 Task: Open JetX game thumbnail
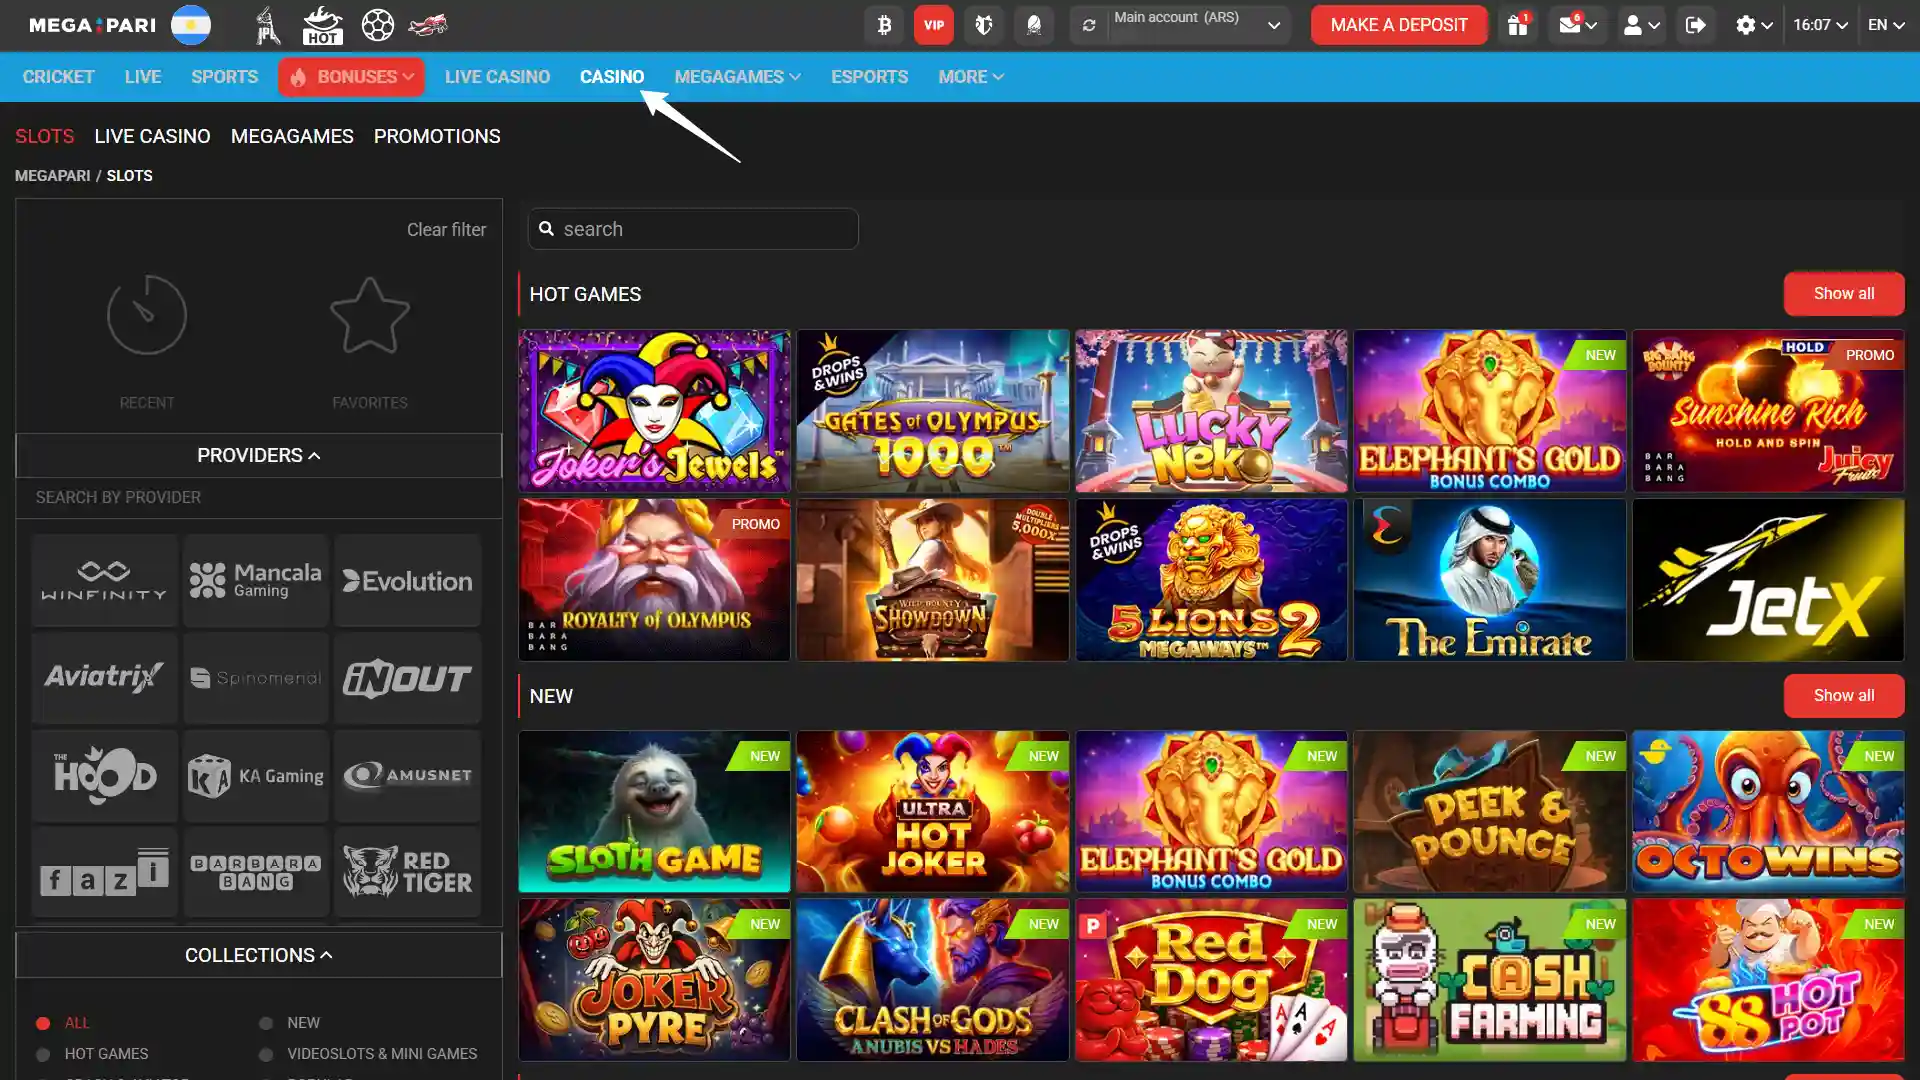[x=1768, y=580]
